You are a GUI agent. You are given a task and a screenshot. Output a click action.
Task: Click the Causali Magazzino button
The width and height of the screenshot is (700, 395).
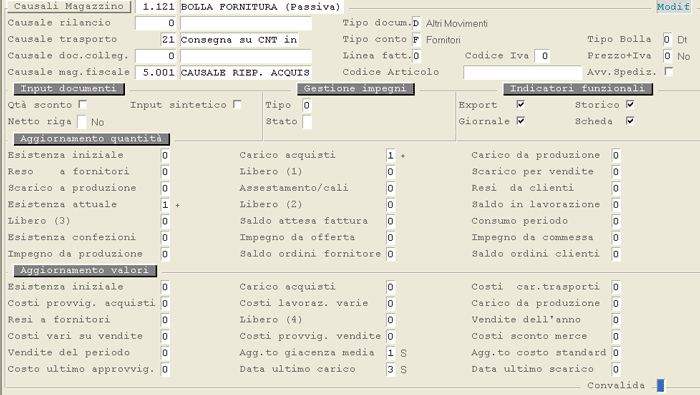coord(68,6)
